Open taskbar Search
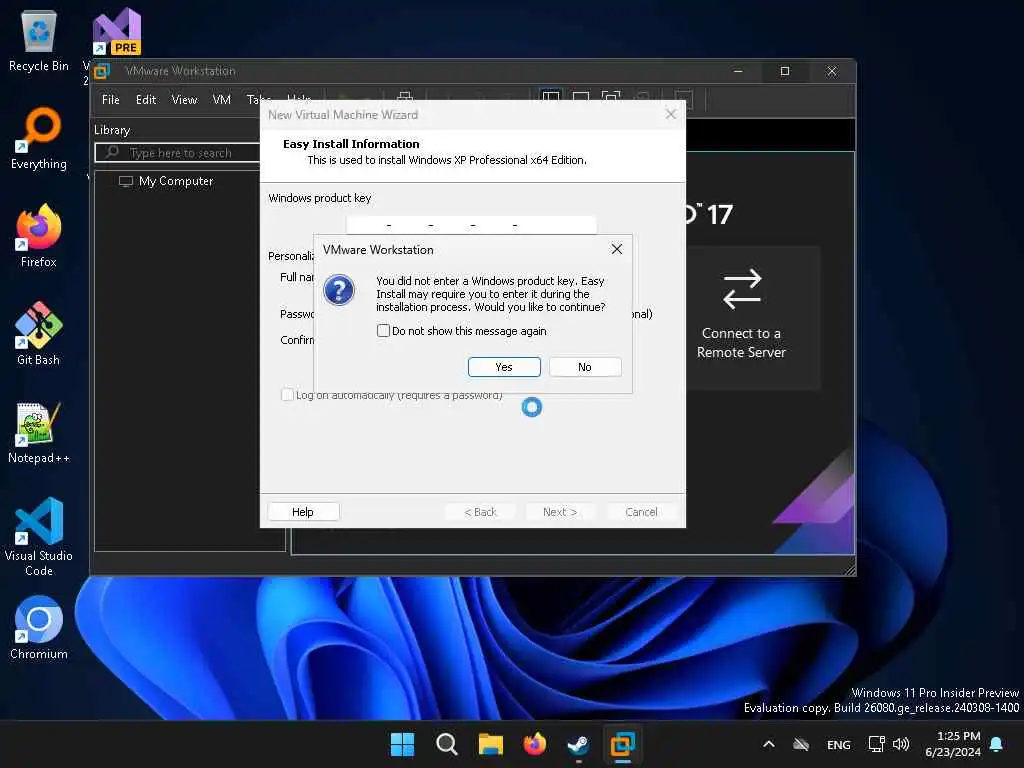The height and width of the screenshot is (768, 1024). pyautogui.click(x=447, y=744)
